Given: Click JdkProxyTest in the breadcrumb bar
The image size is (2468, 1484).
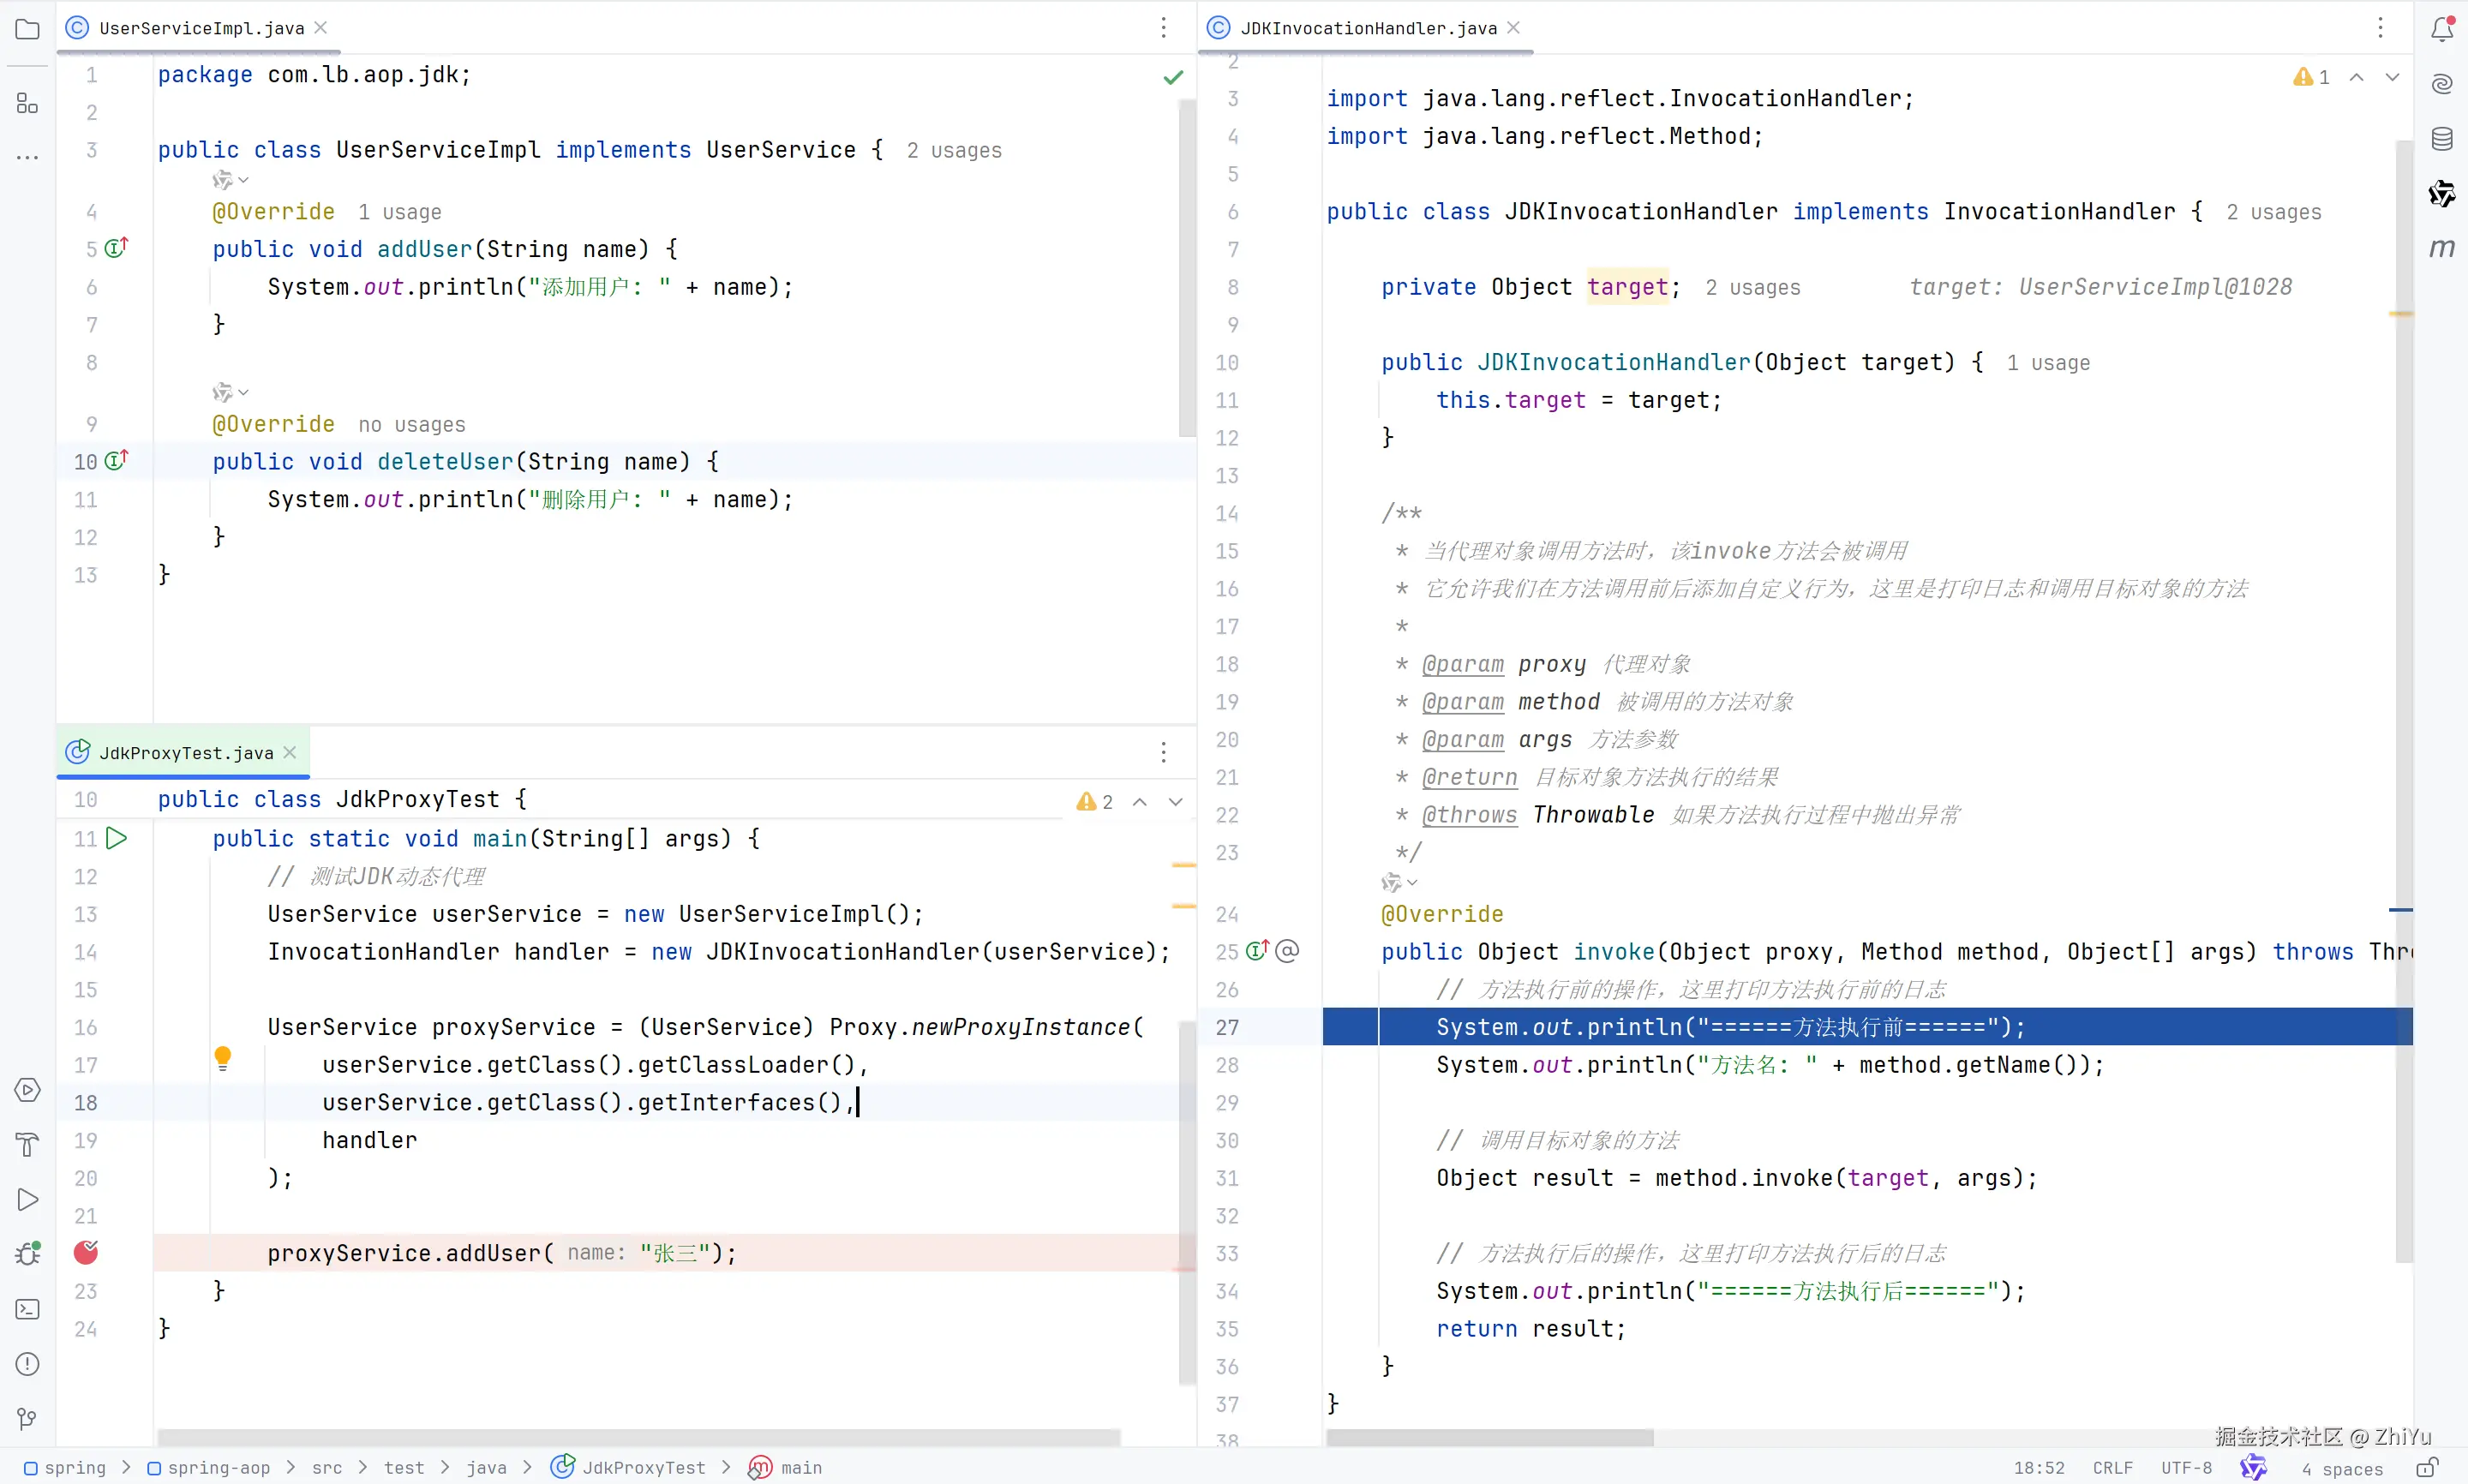Looking at the screenshot, I should click(x=643, y=1467).
